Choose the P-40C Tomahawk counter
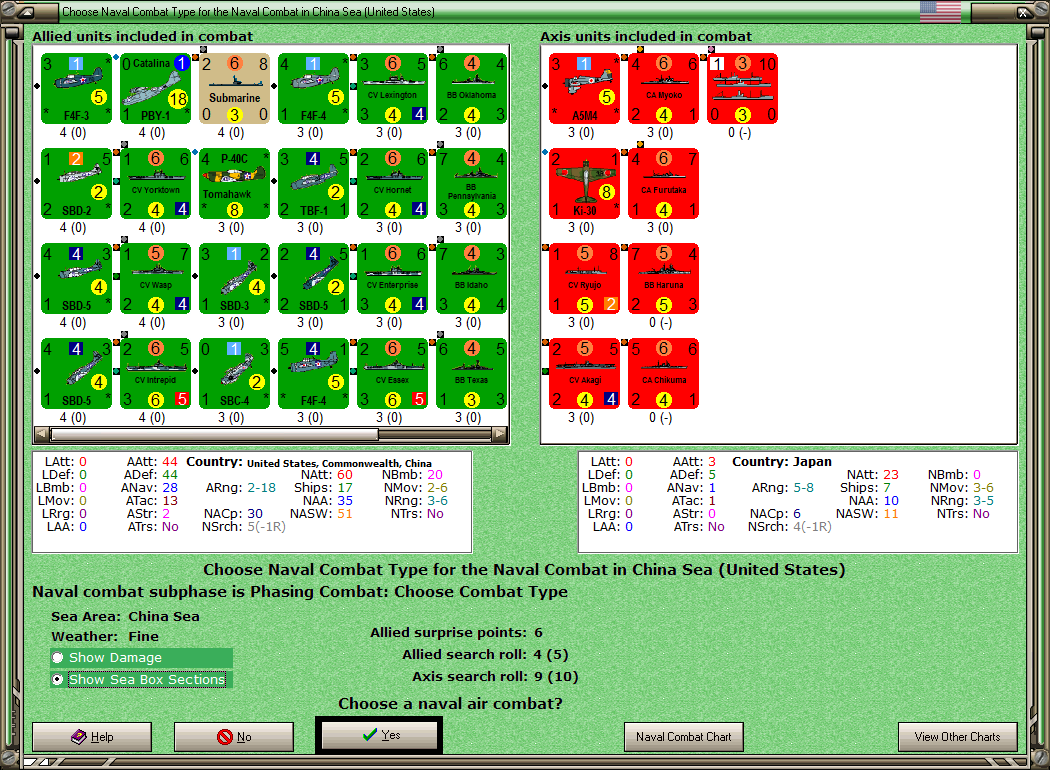 [x=234, y=184]
